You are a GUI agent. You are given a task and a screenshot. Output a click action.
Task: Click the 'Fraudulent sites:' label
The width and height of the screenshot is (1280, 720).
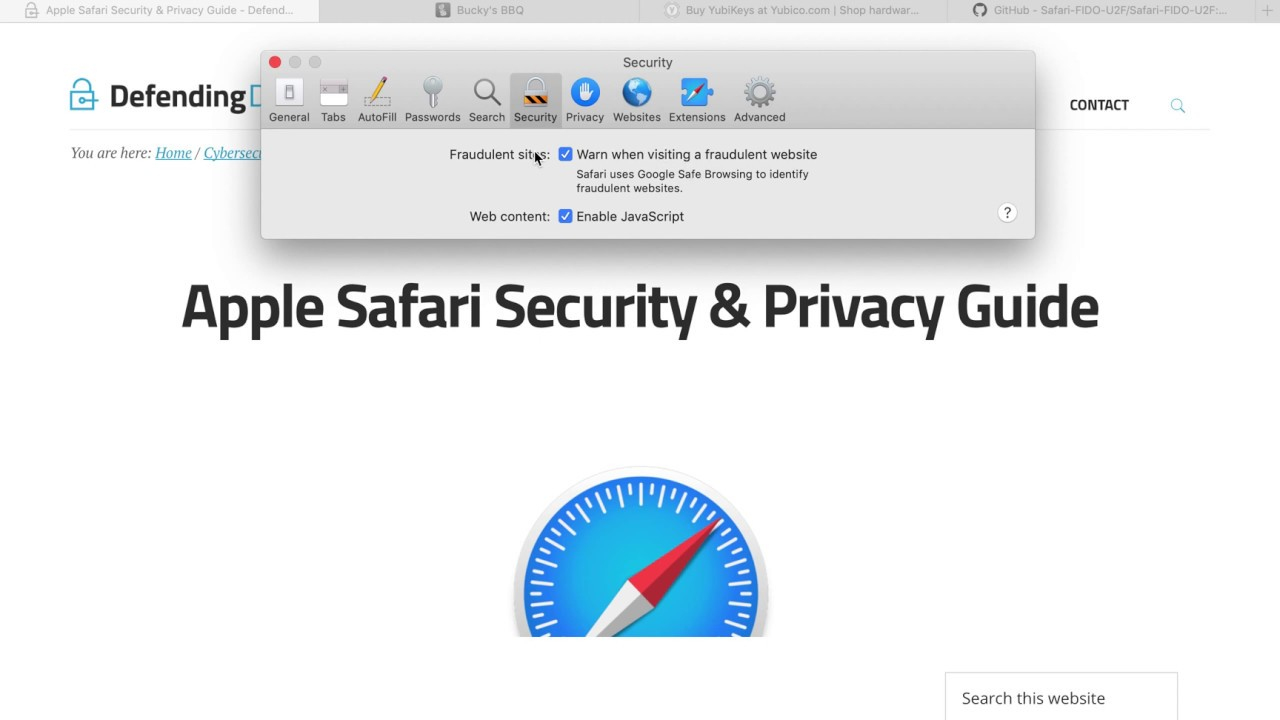[499, 154]
